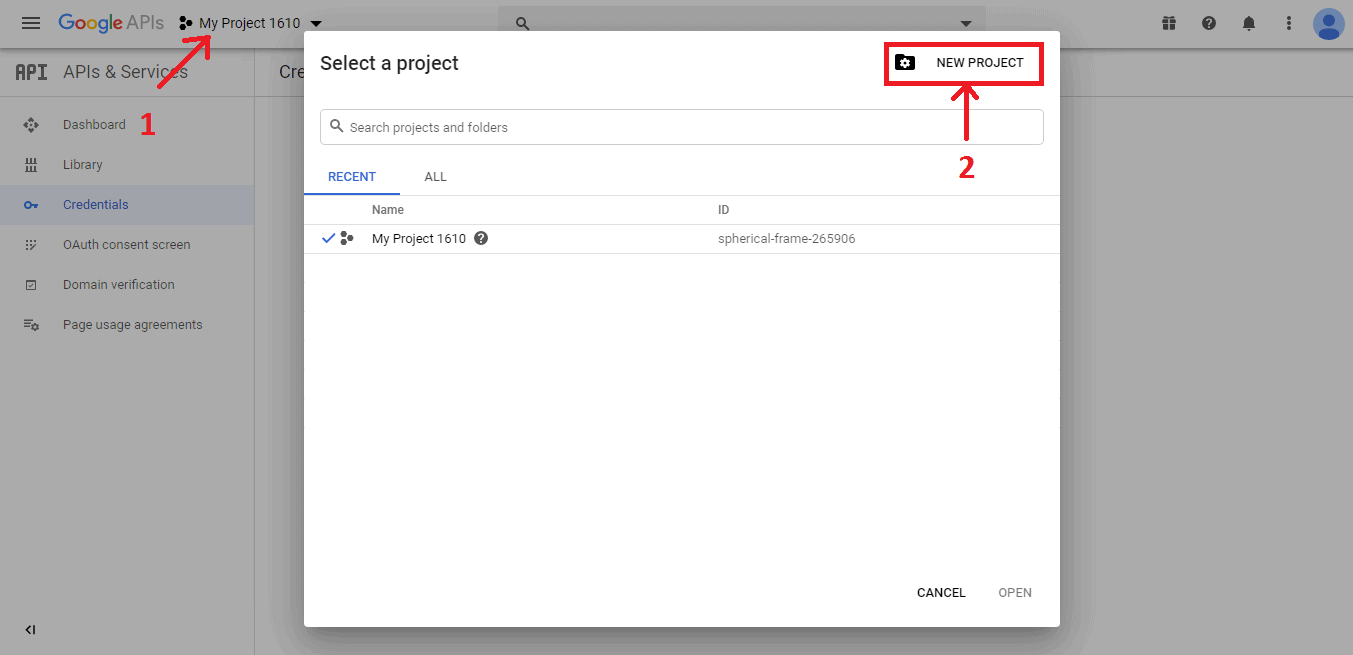Open Page usage agreements
The image size is (1353, 655).
tap(133, 325)
